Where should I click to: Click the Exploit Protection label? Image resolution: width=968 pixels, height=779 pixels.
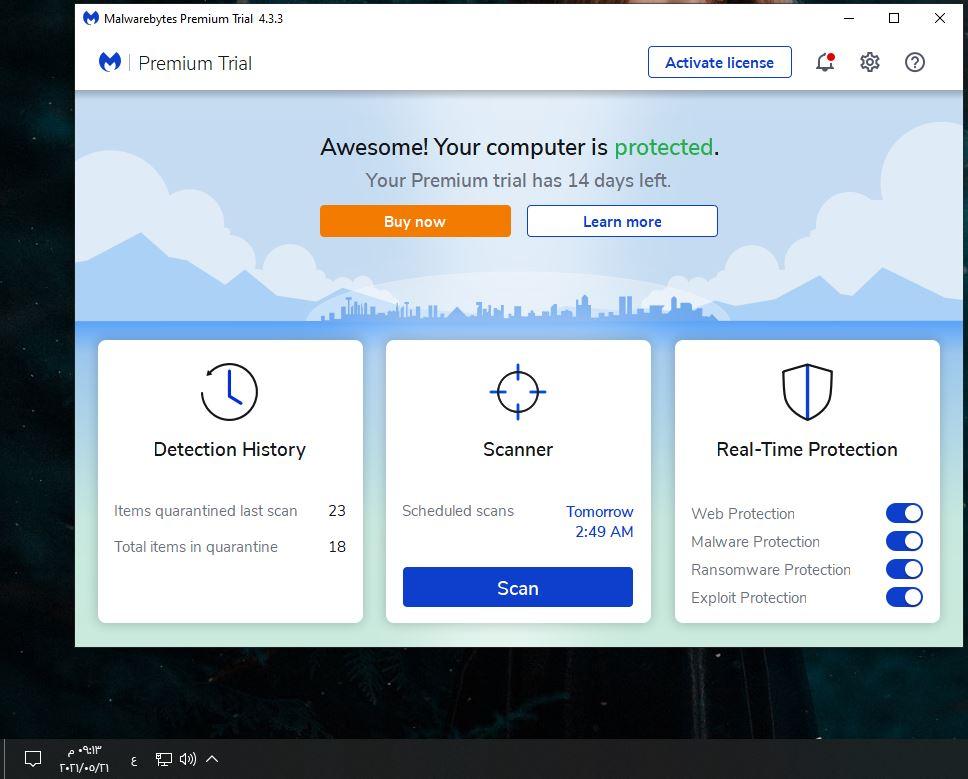[748, 598]
